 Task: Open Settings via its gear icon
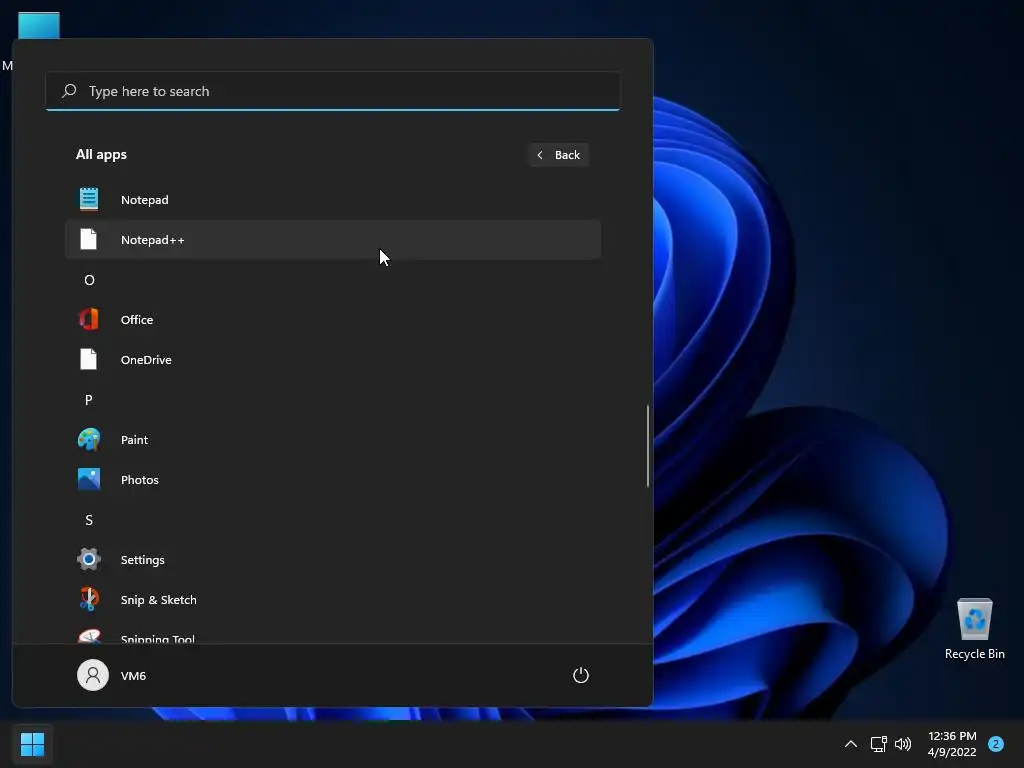(89, 559)
